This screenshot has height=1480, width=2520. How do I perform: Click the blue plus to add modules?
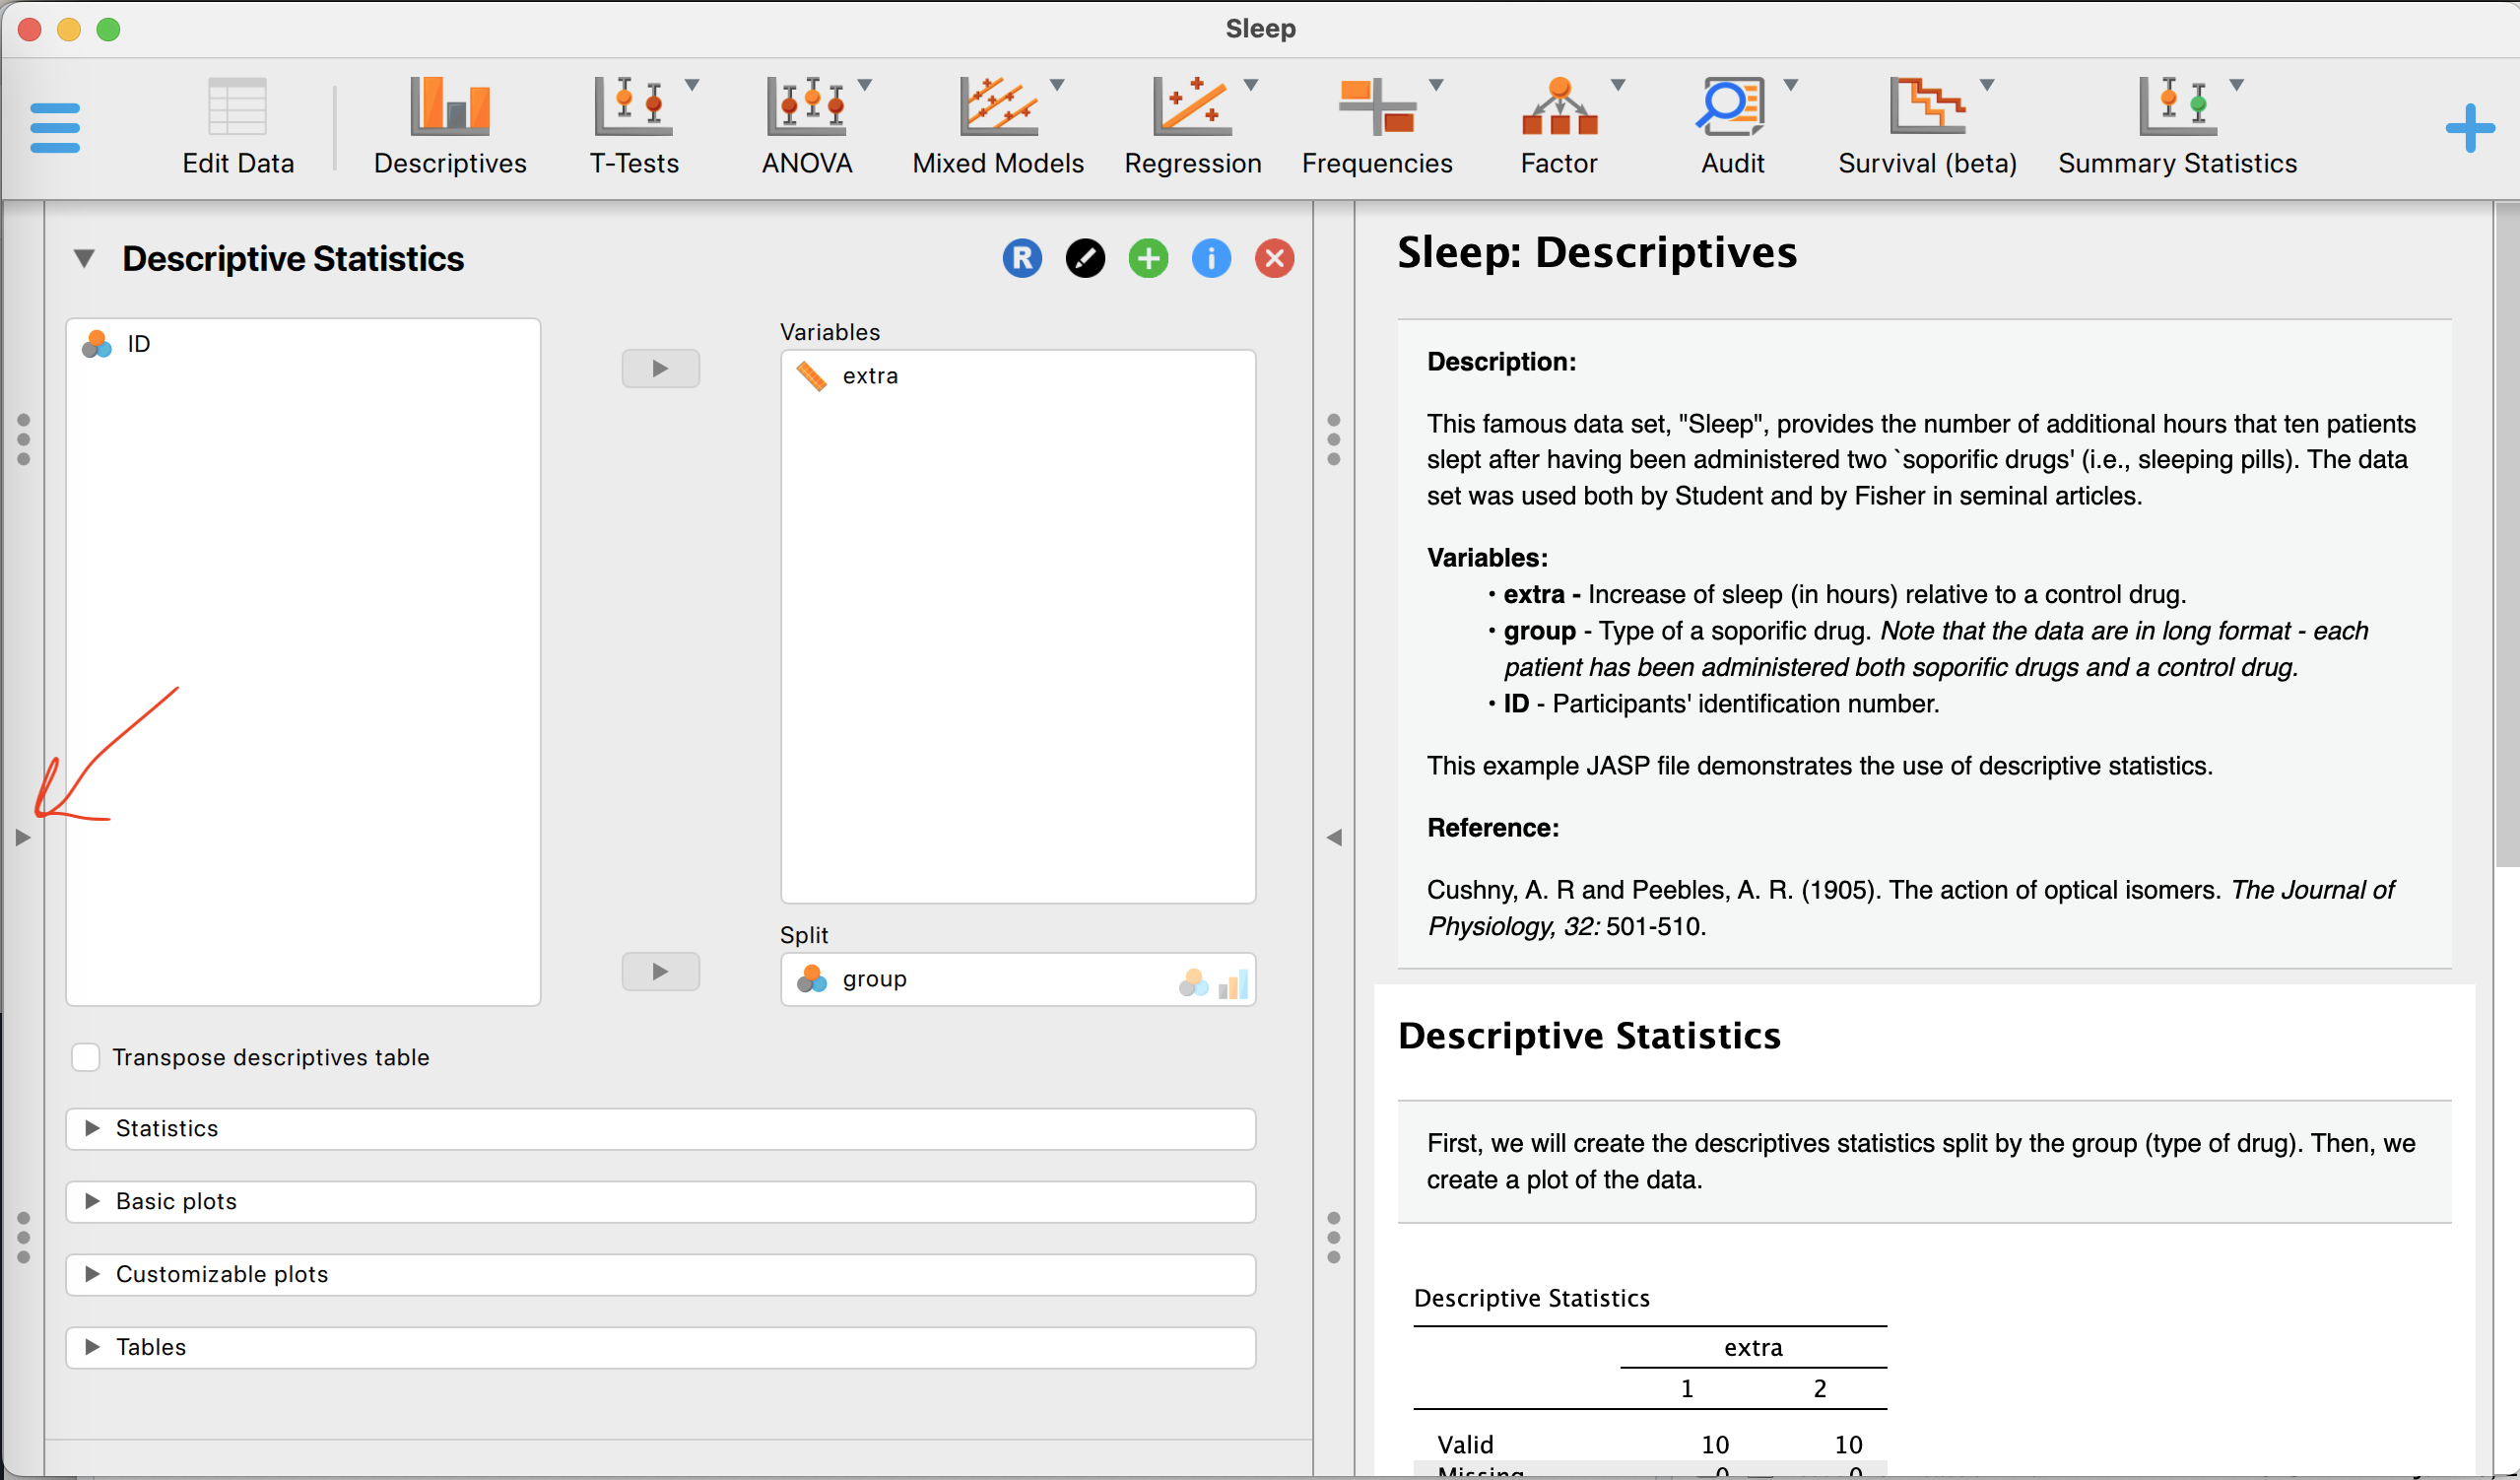tap(2469, 128)
